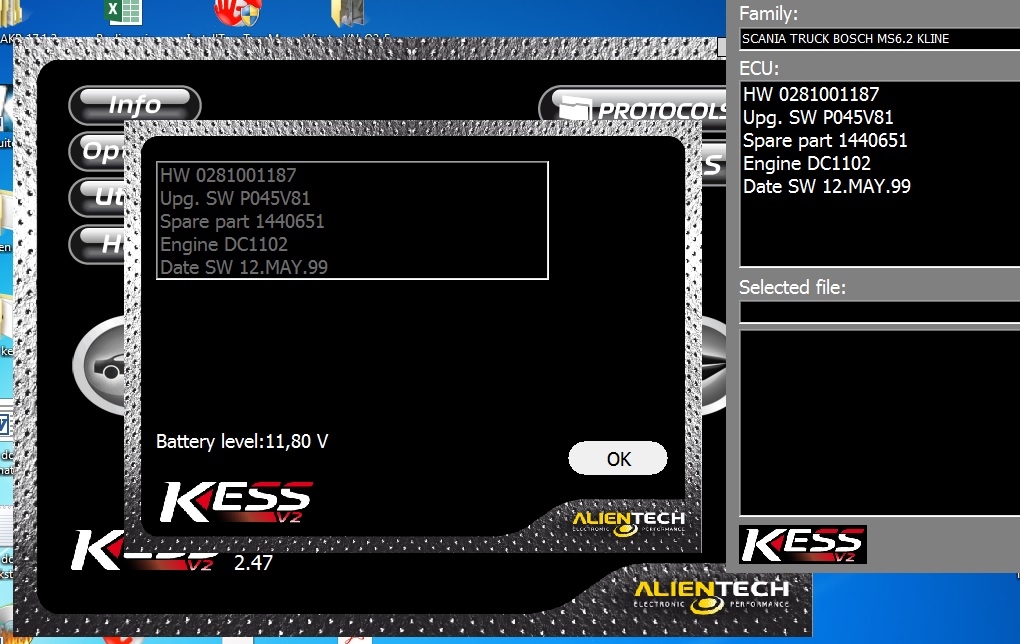Open the red hand shield desktop icon
This screenshot has height=644, width=1020.
coord(237,13)
